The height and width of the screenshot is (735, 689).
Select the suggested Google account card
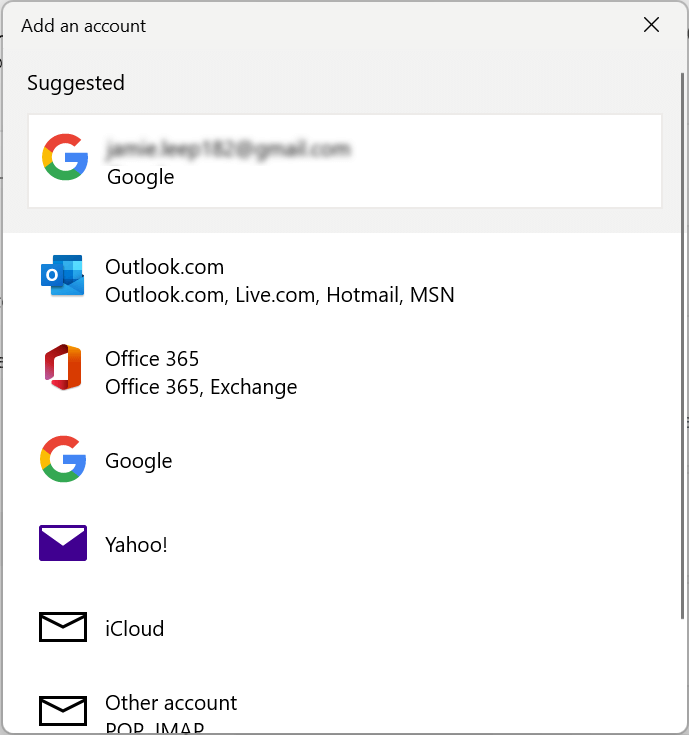344,161
